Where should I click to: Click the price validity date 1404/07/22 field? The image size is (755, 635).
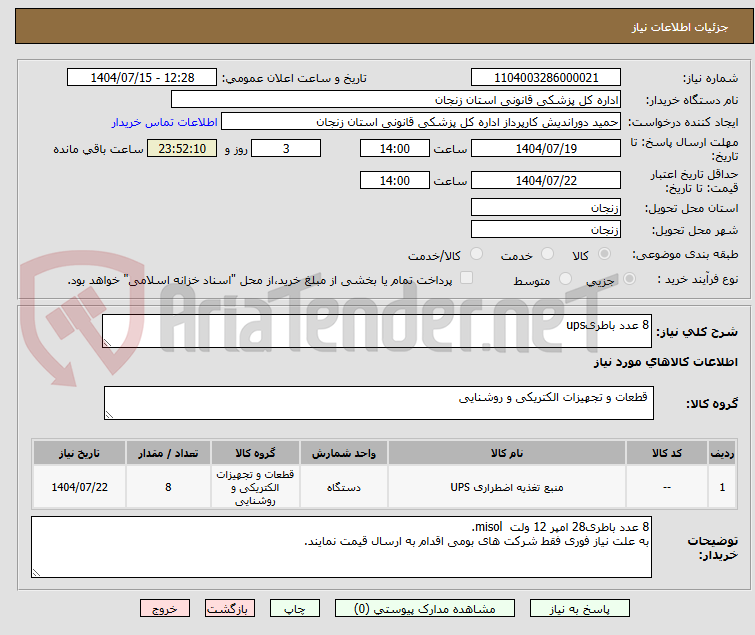pos(546,181)
